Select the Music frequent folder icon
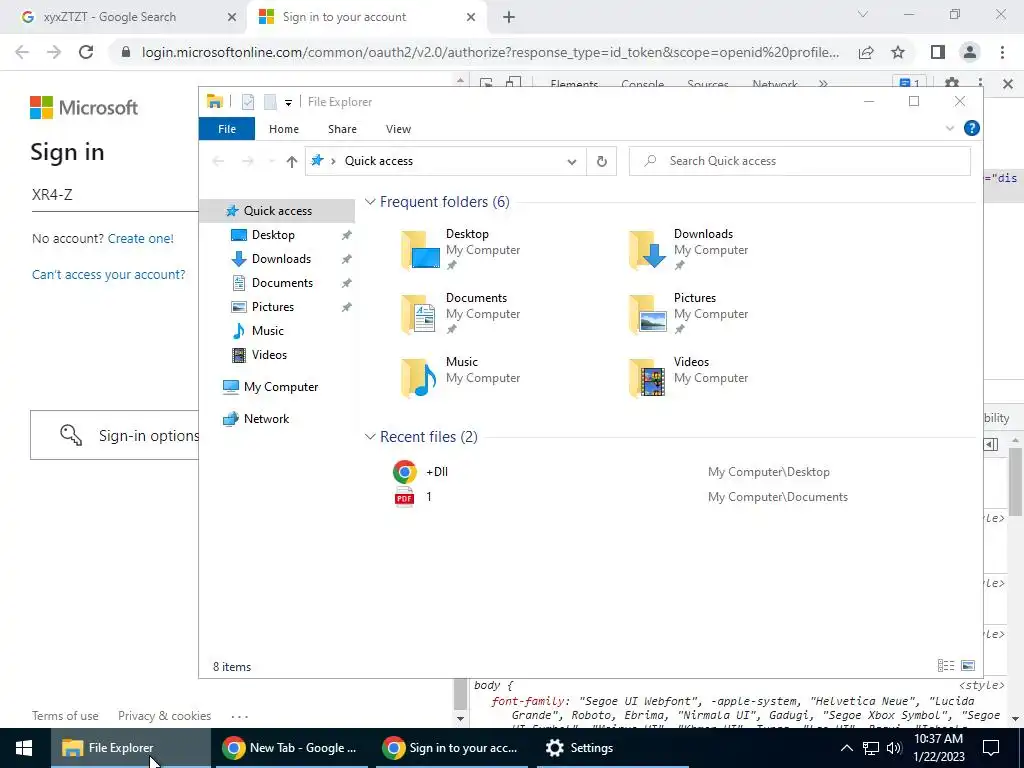Screen dimensions: 1024x768 (420, 378)
